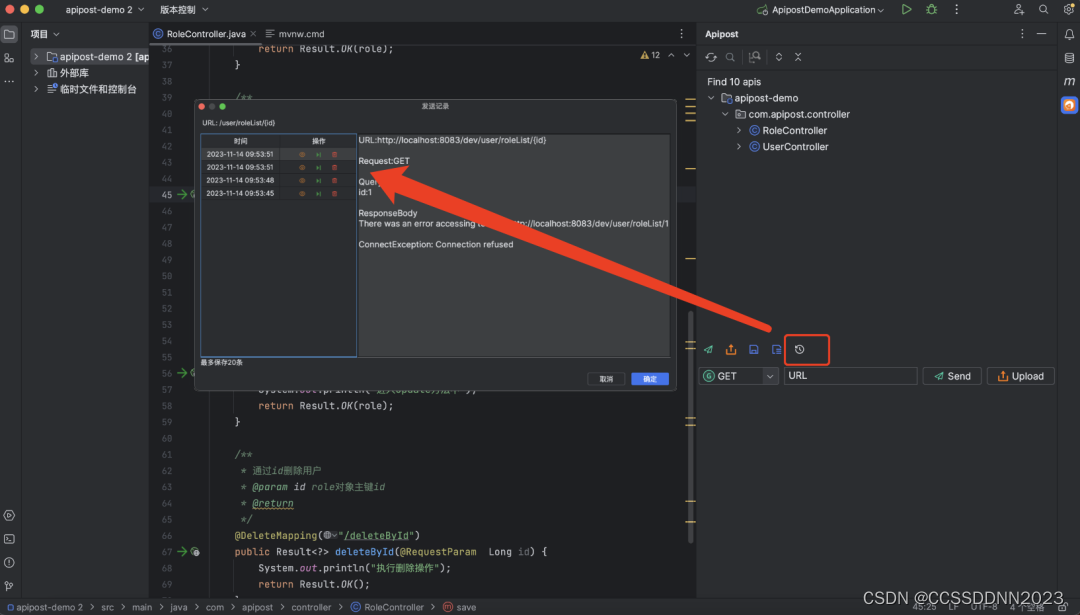Open the Maven tool window icon
Screen dimensions: 1080x615
pos(1069,81)
